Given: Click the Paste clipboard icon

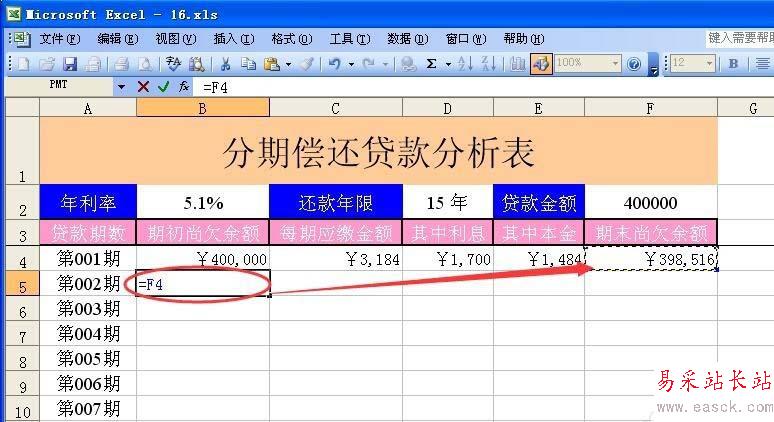Looking at the screenshot, I should click(272, 64).
